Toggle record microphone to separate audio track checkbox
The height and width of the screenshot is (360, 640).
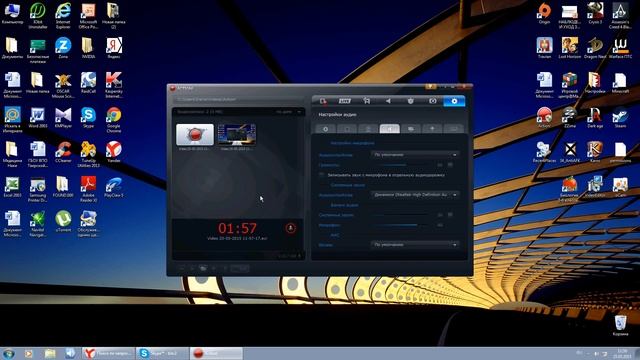click(x=322, y=175)
